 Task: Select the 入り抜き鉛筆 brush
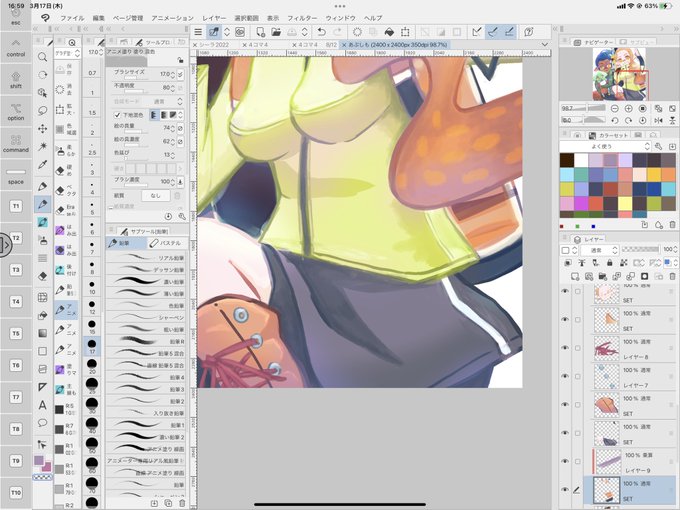[x=146, y=413]
